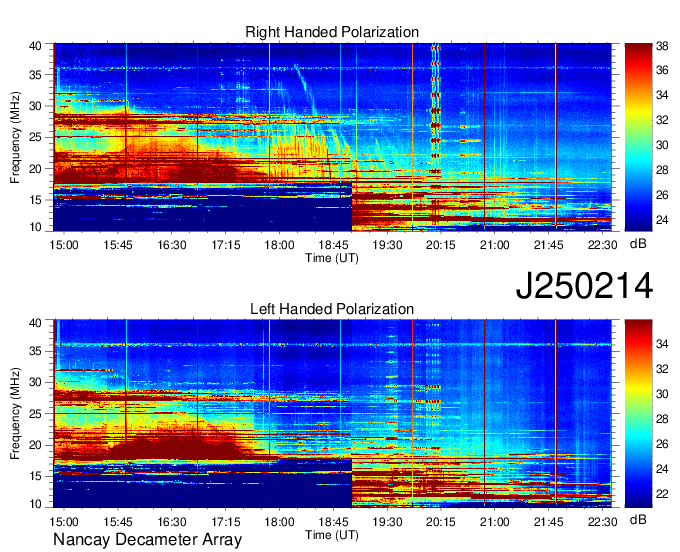
Task: Click "10" MHz tick on Right Handed plot
Action: pyautogui.click(x=35, y=227)
